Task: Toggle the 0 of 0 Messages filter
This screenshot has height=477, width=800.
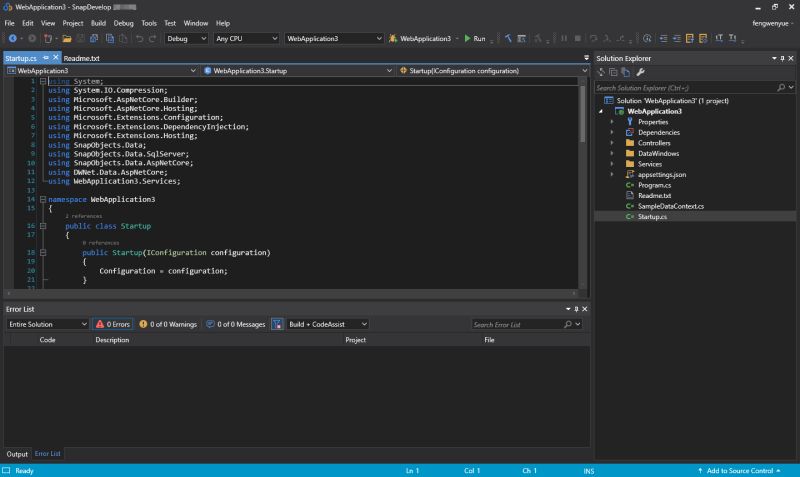Action: (236, 324)
